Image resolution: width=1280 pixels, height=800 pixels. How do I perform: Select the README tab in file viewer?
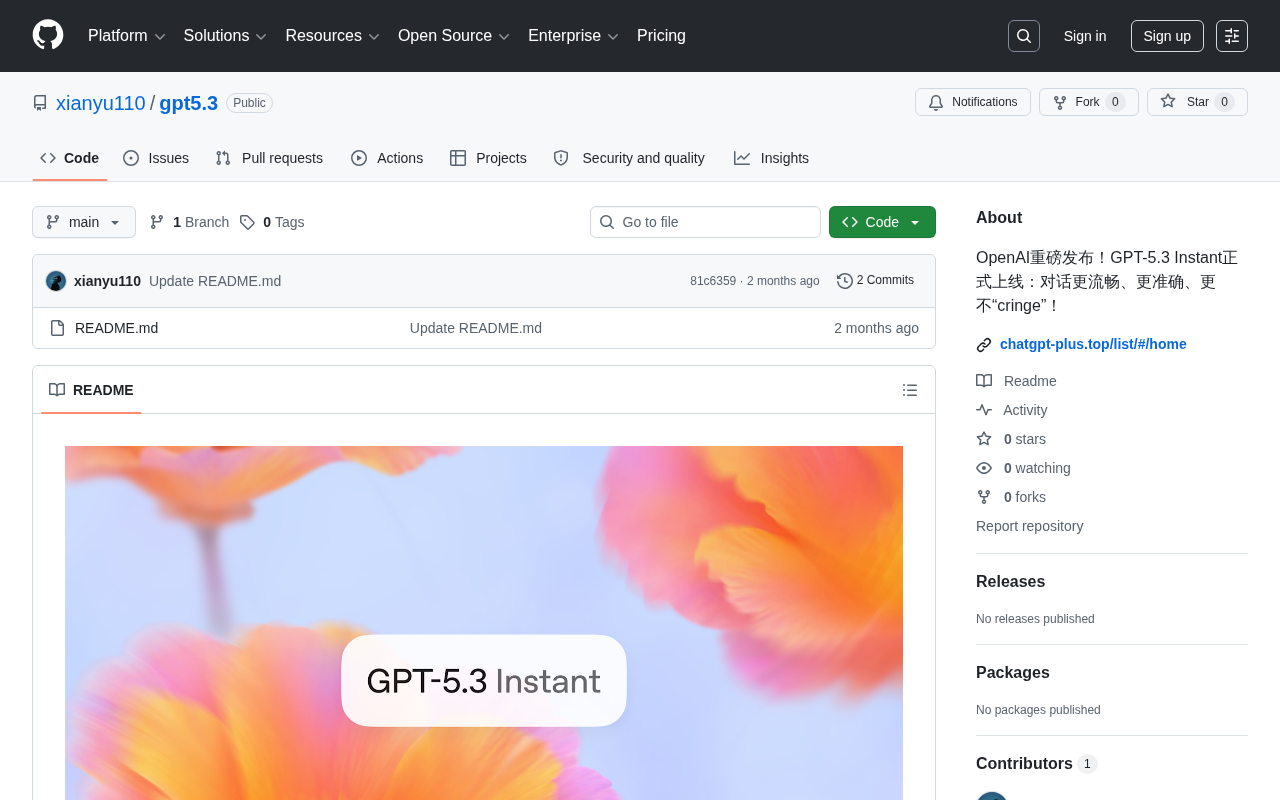91,390
